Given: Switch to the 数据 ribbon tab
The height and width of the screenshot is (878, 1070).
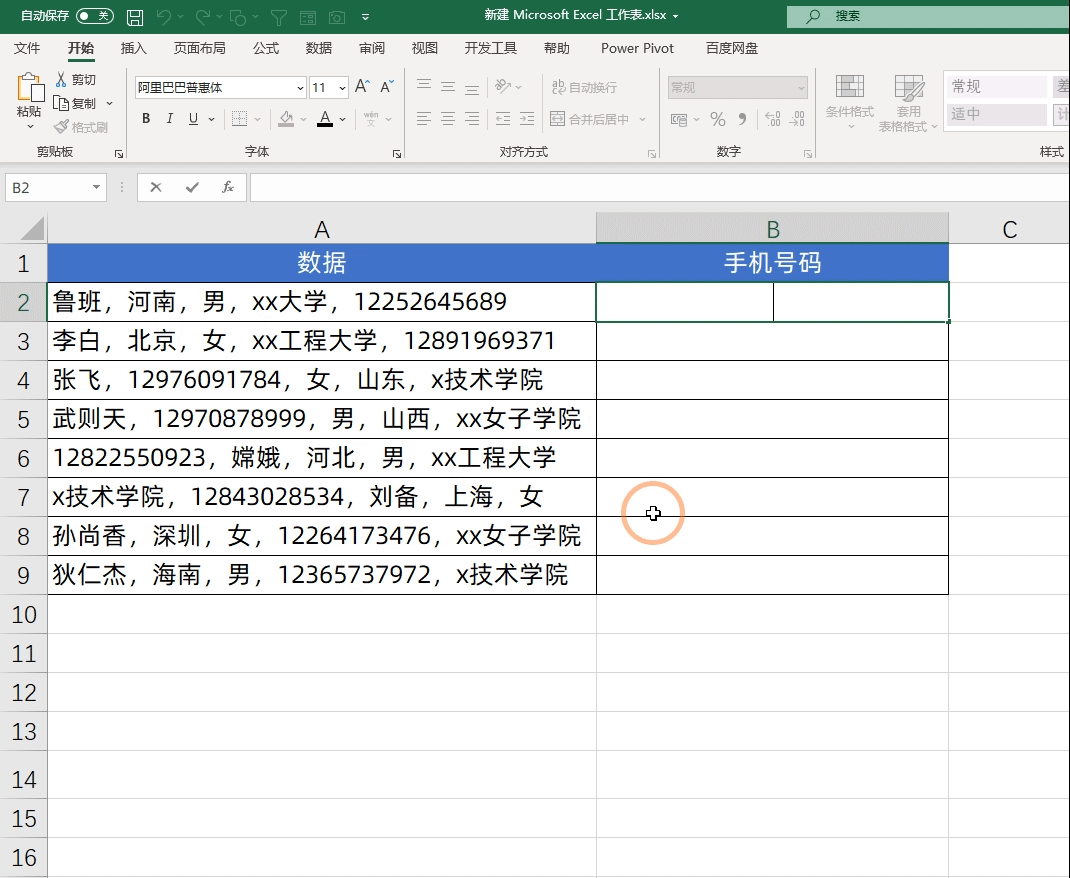Looking at the screenshot, I should pos(319,48).
